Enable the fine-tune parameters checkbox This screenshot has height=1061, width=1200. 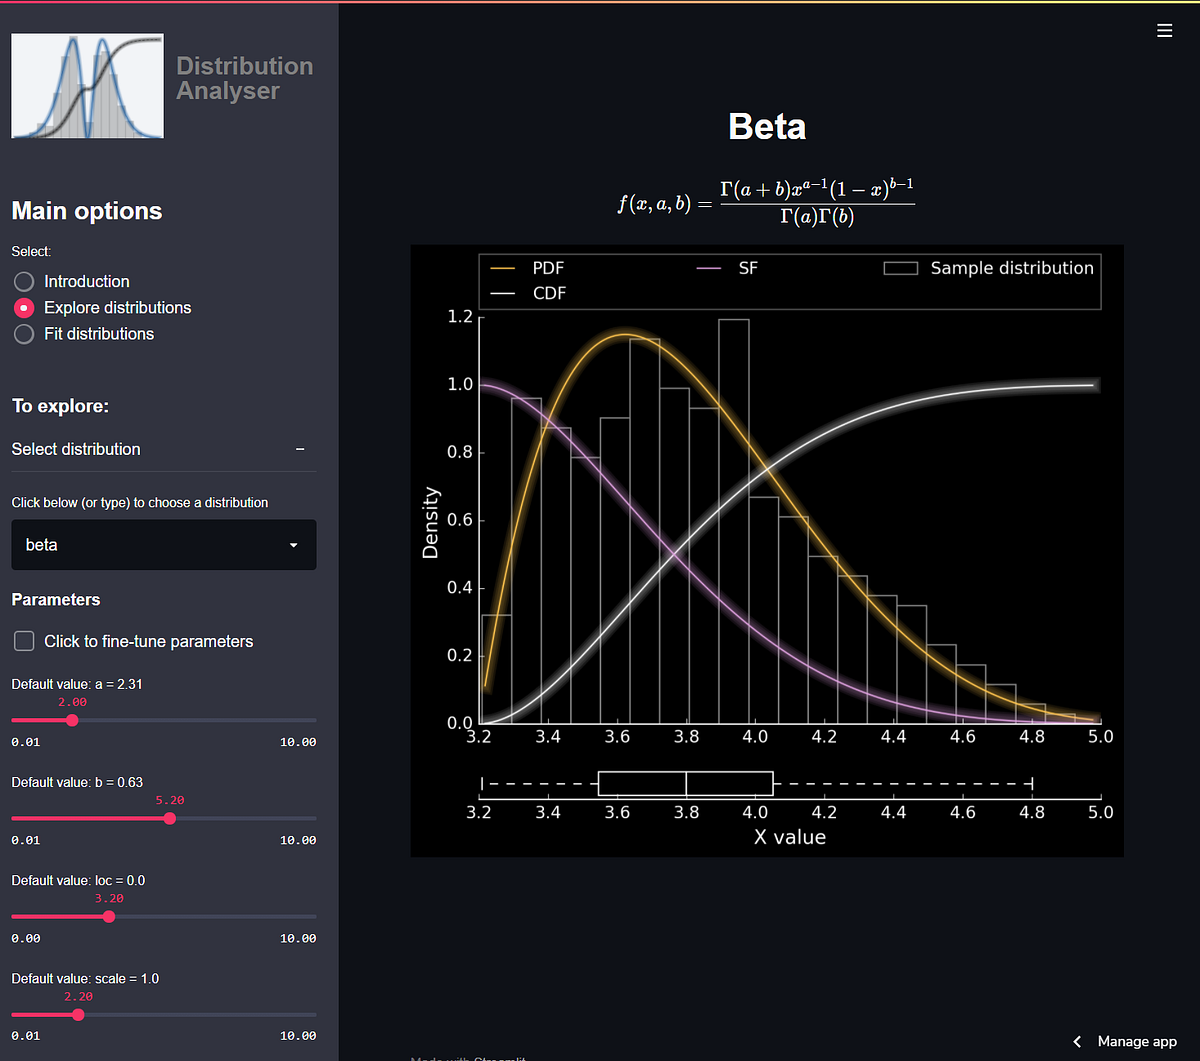click(23, 640)
